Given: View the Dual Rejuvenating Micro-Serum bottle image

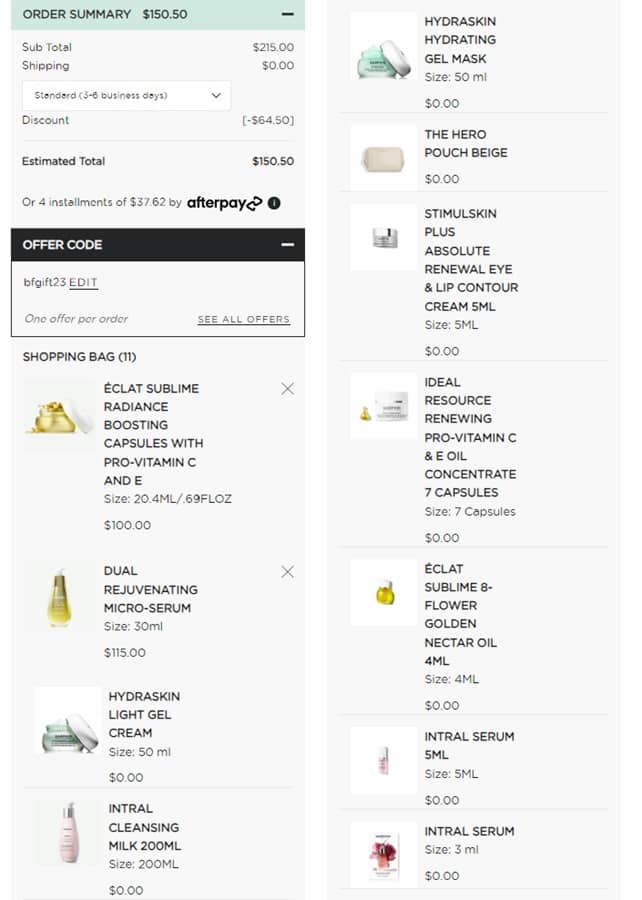Looking at the screenshot, I should click(60, 598).
